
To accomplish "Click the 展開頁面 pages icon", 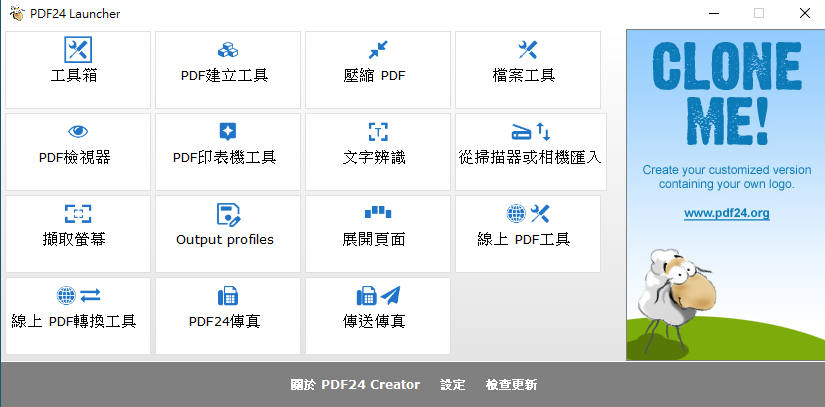I will click(378, 212).
